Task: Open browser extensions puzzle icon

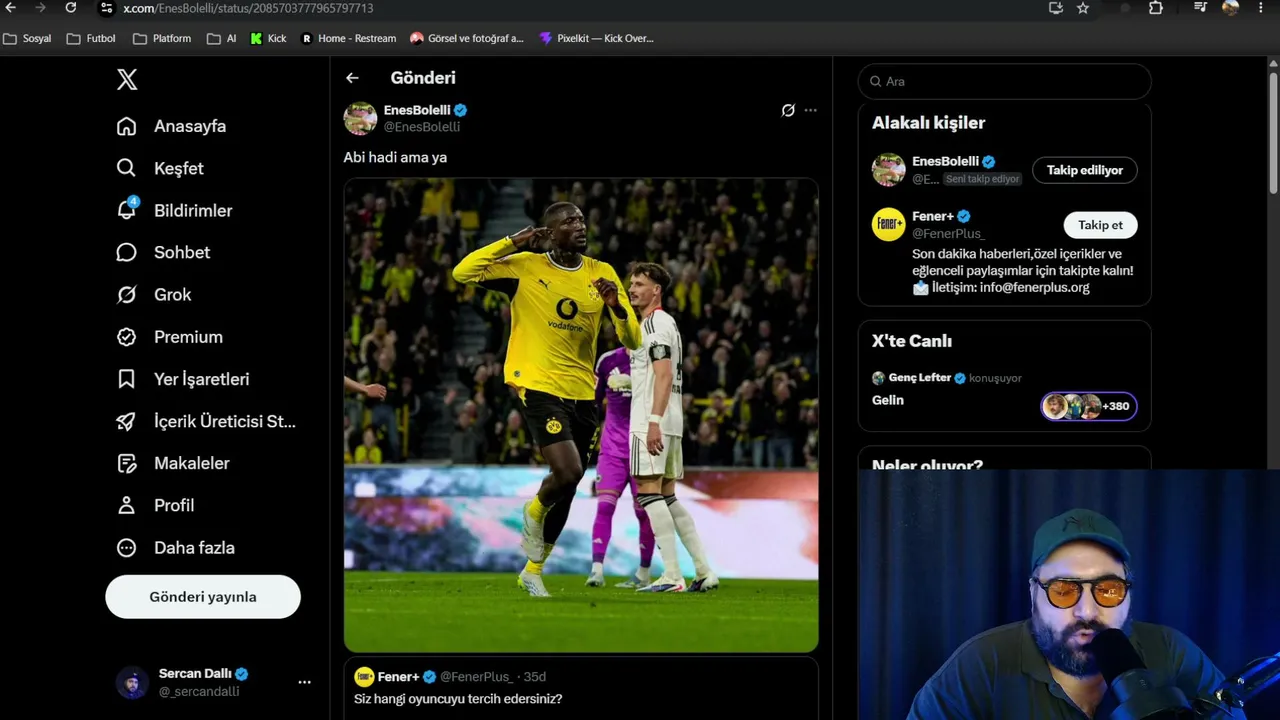Action: (1156, 8)
